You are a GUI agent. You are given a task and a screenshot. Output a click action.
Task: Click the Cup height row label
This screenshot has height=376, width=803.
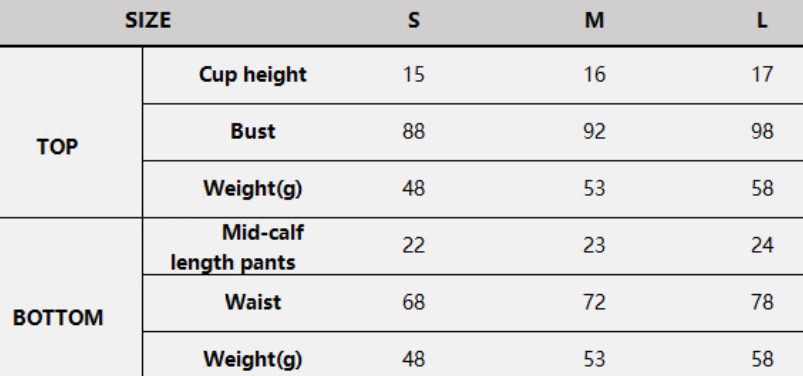click(252, 75)
